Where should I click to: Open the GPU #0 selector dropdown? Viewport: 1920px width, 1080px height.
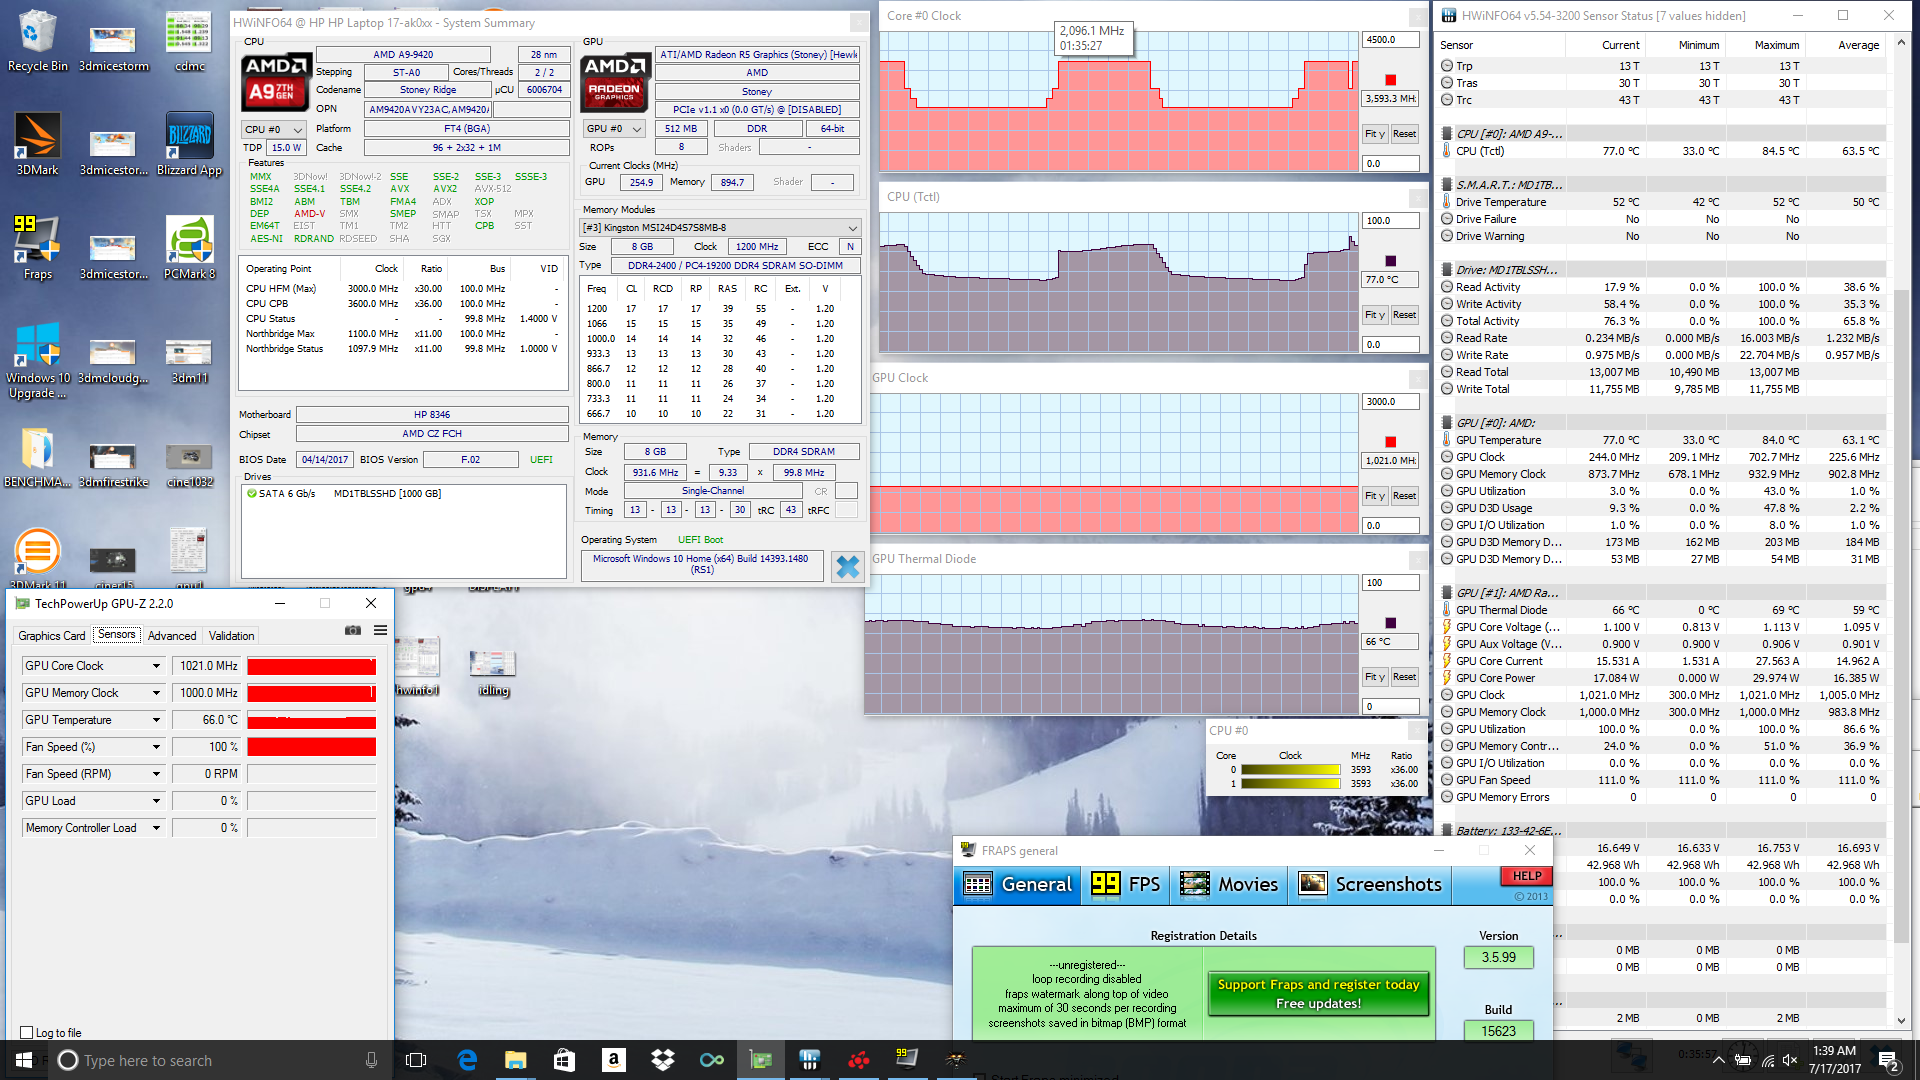pos(614,128)
